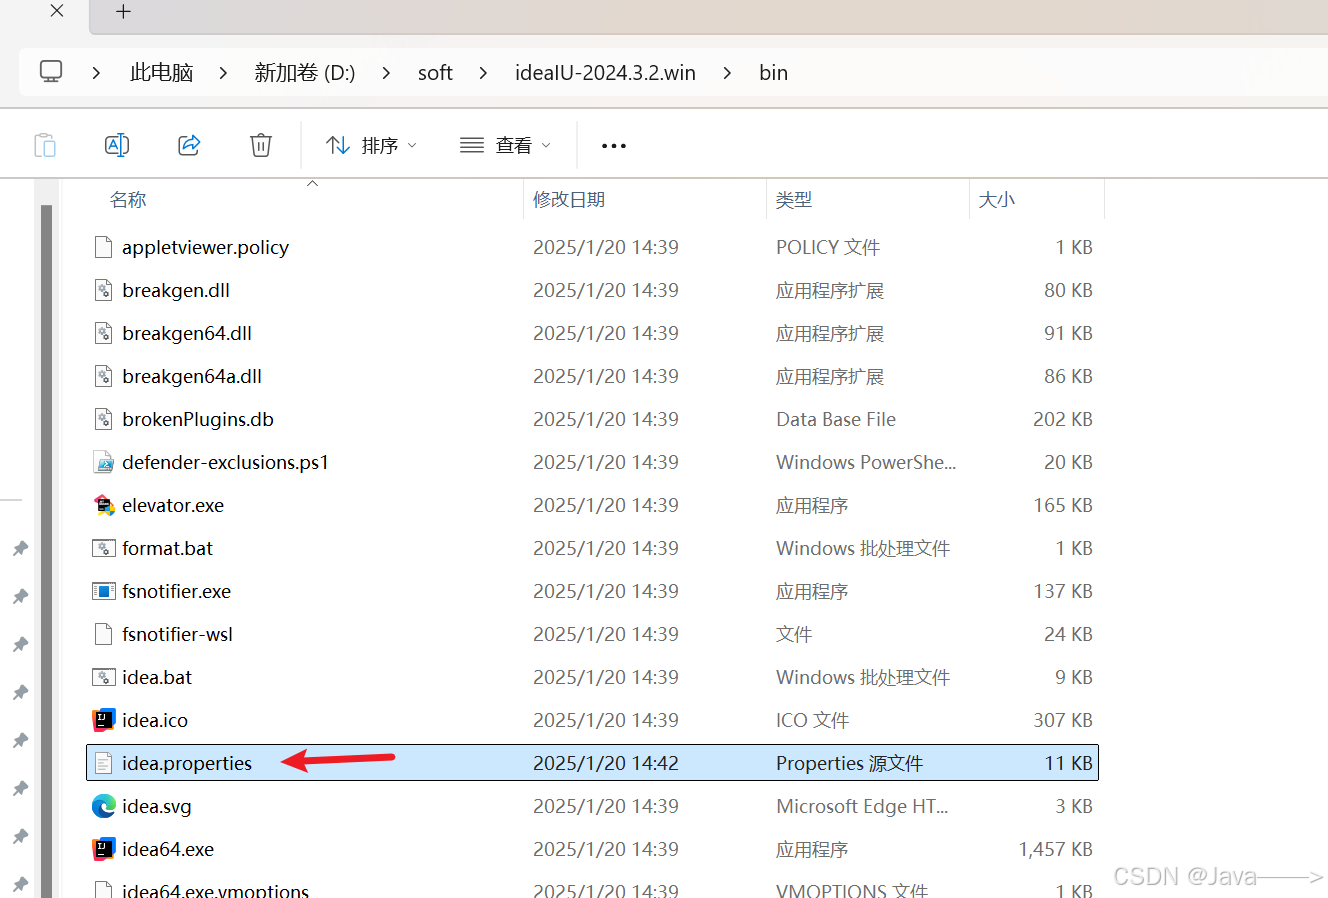Expand chevron after soft breadcrumb
The image size is (1328, 898).
pos(484,73)
